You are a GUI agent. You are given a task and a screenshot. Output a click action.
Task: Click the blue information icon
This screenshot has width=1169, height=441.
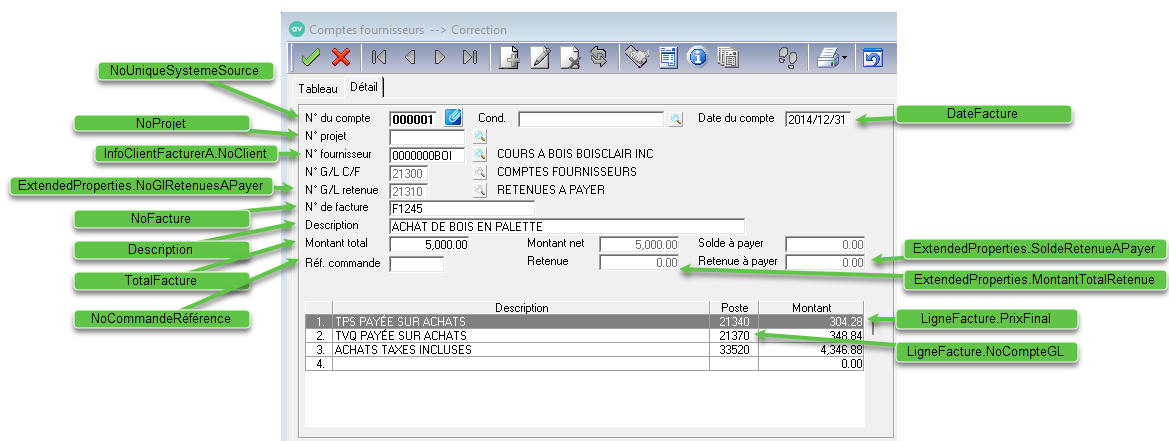click(x=699, y=58)
